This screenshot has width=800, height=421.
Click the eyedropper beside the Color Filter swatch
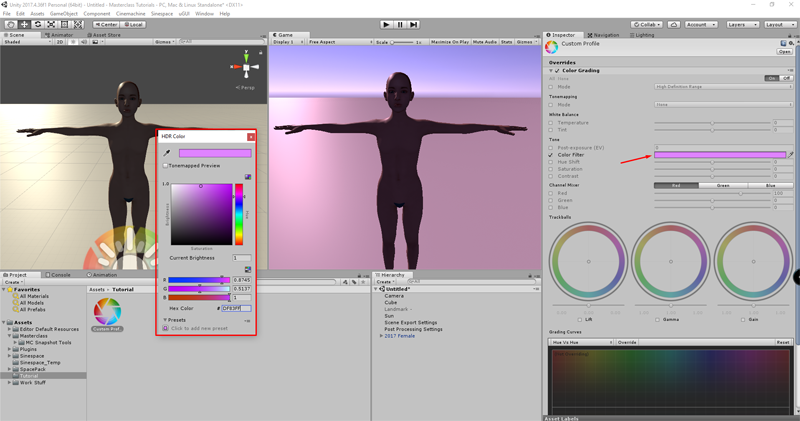tap(790, 155)
